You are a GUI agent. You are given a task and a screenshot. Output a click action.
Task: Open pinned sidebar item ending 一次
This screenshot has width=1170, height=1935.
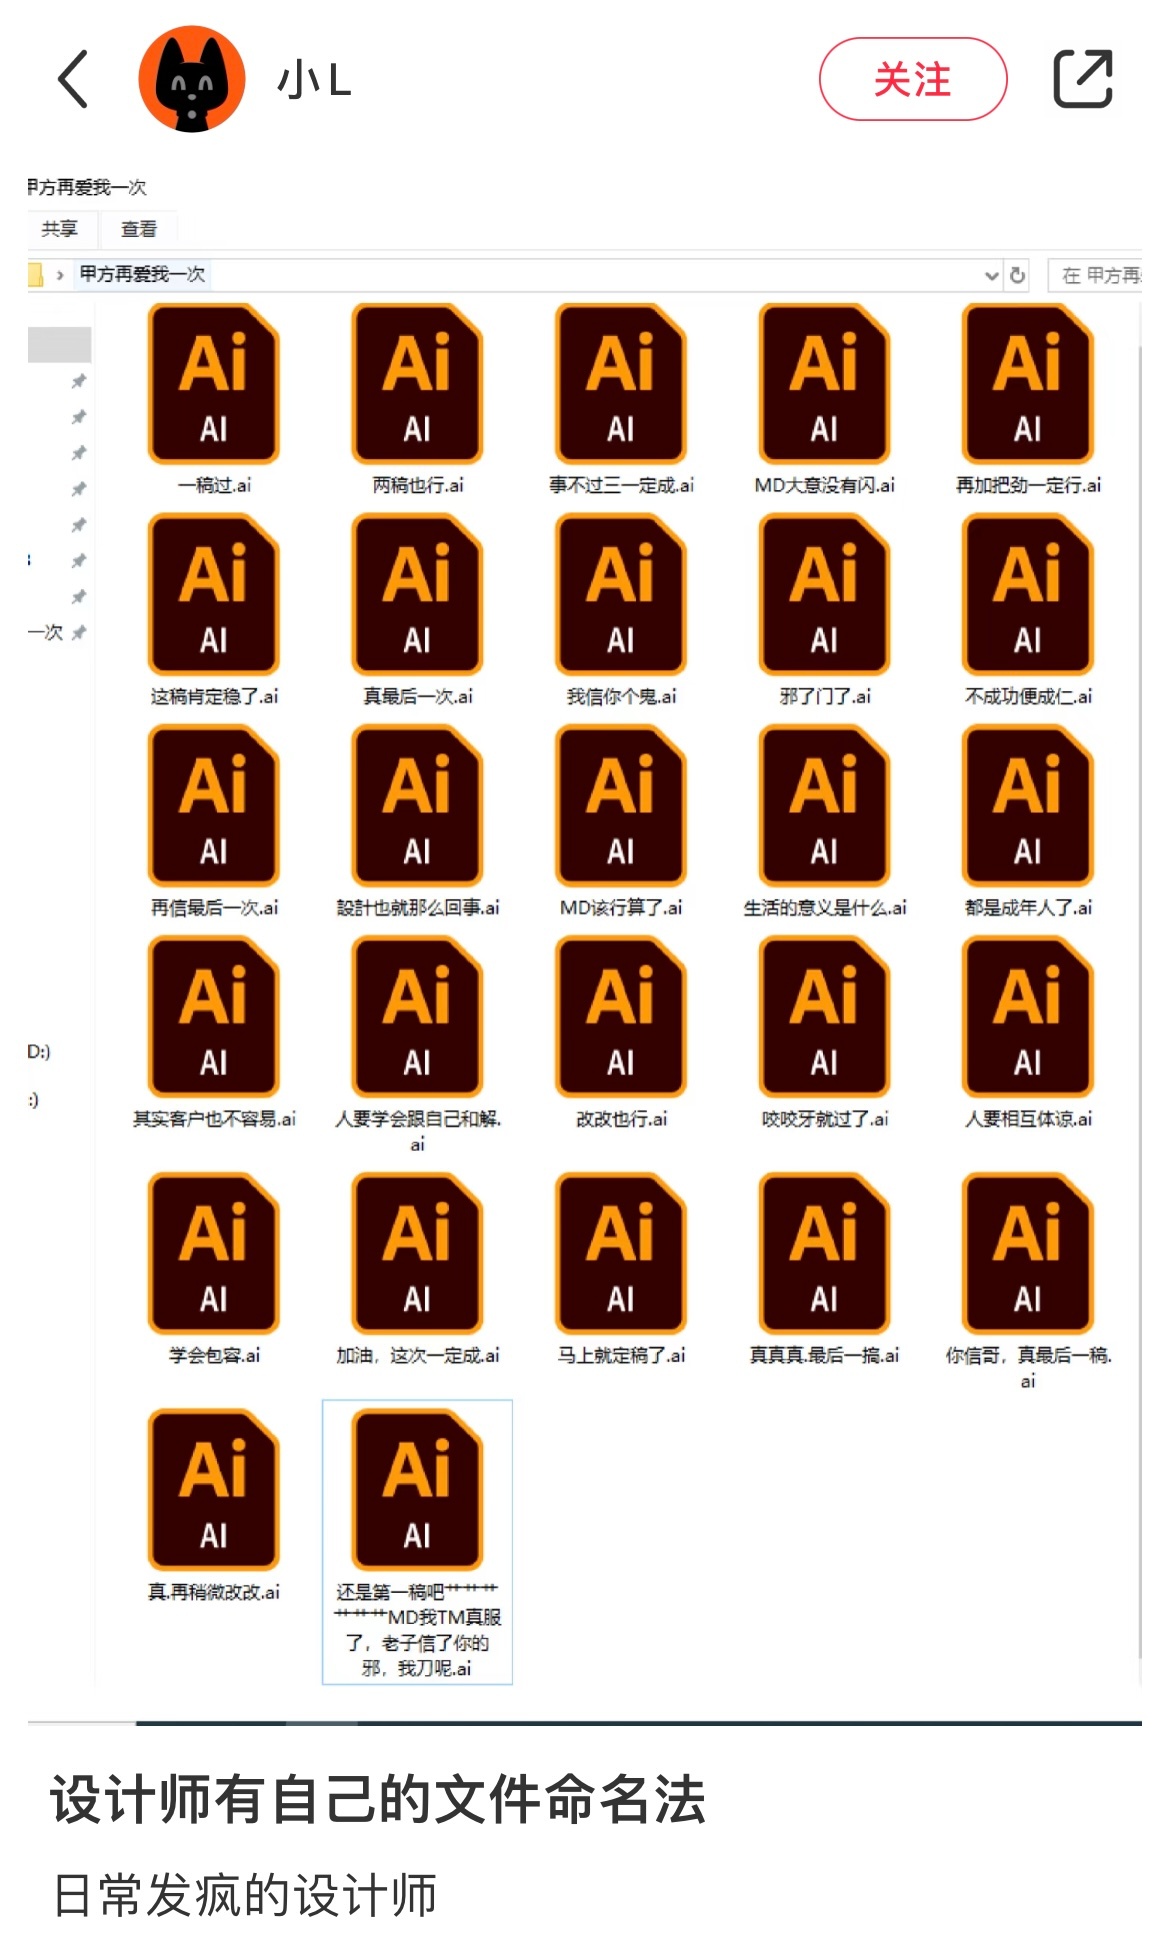pyautogui.click(x=57, y=632)
